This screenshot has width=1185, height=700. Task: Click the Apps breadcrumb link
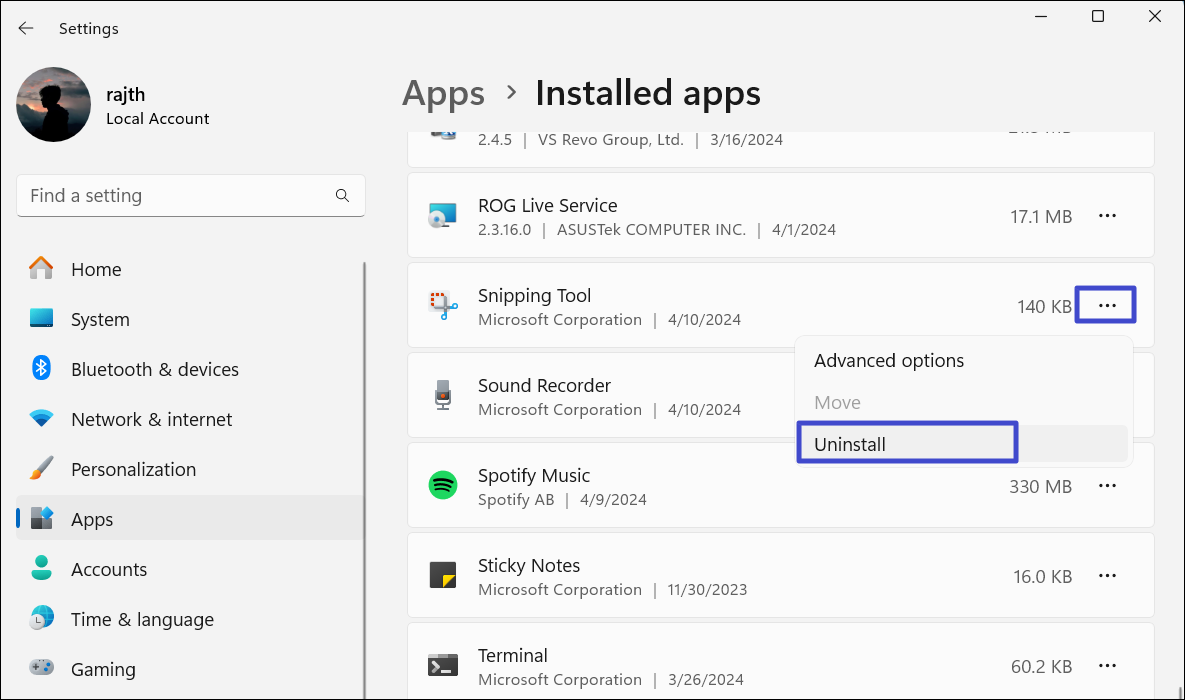[x=443, y=94]
